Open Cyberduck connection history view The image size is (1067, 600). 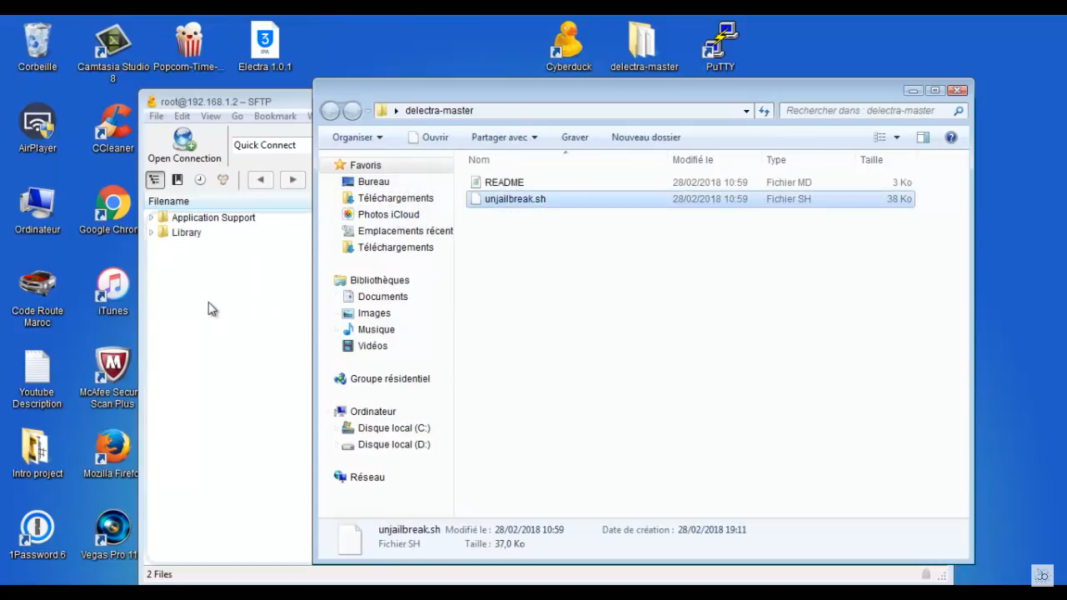[x=200, y=180]
